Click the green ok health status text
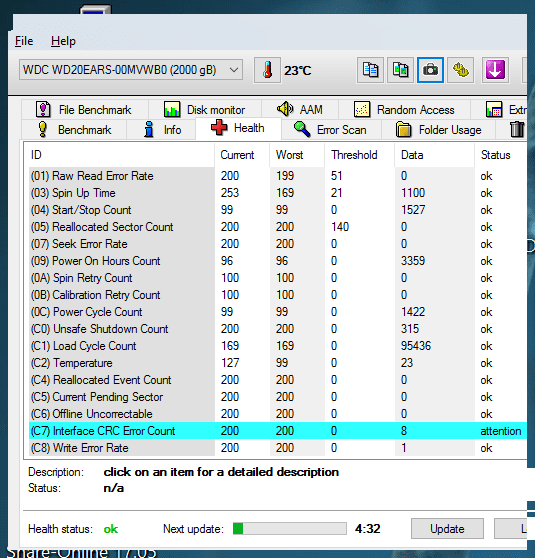 click(x=111, y=529)
